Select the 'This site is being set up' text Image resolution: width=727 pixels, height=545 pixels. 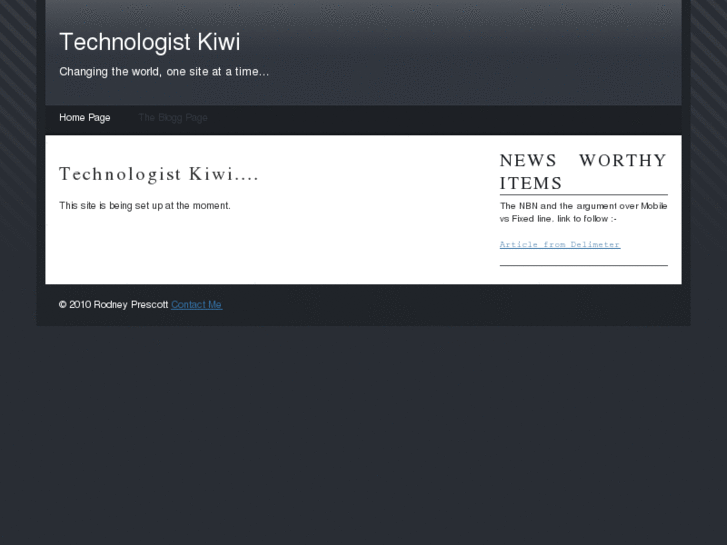point(144,206)
